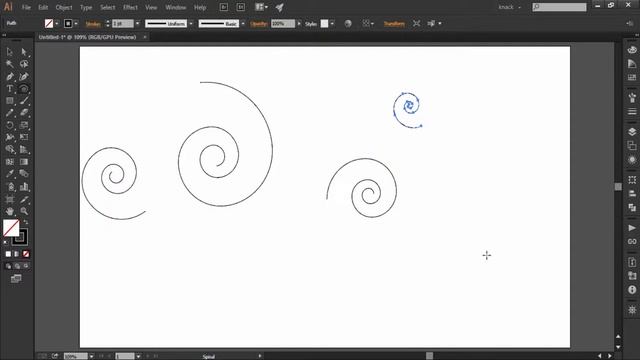Screen dimensions: 640x360
Task: Select the Pencil tool
Action: click(9, 113)
